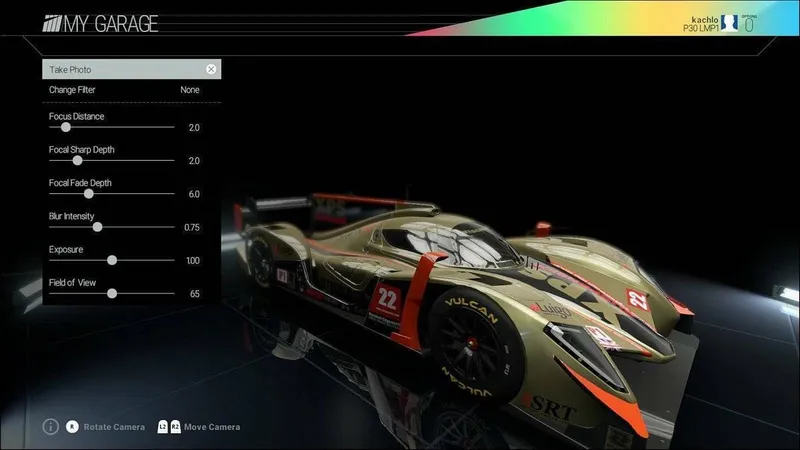Click the L2 button icon
Screen dimensions: 800x450
(162, 427)
